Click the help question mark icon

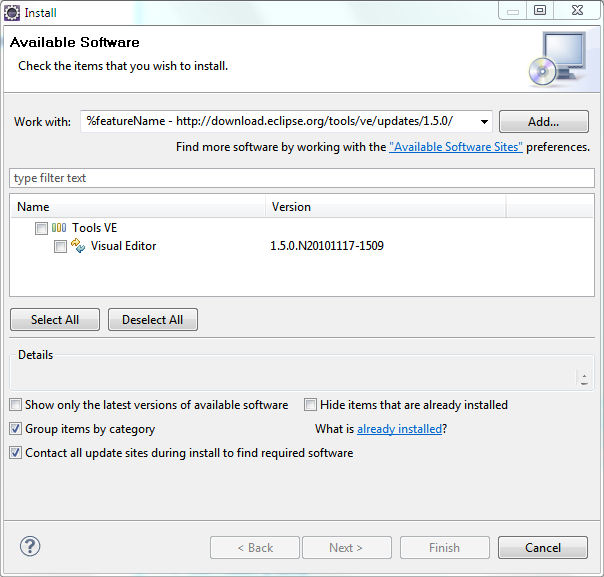click(30, 546)
